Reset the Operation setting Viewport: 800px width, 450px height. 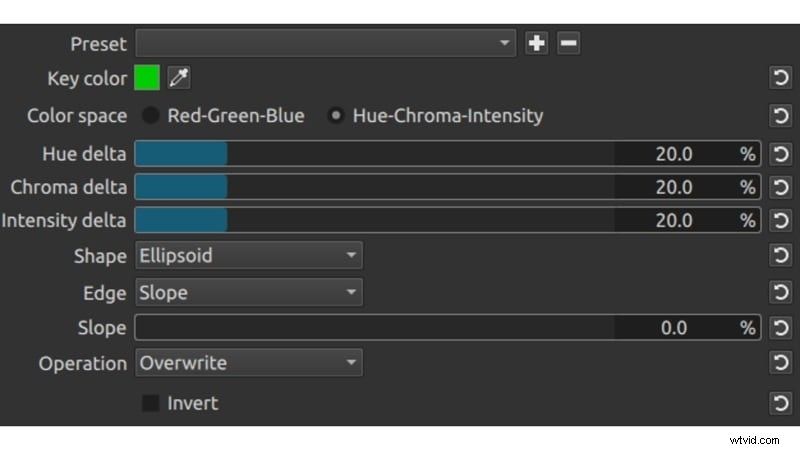pos(781,364)
